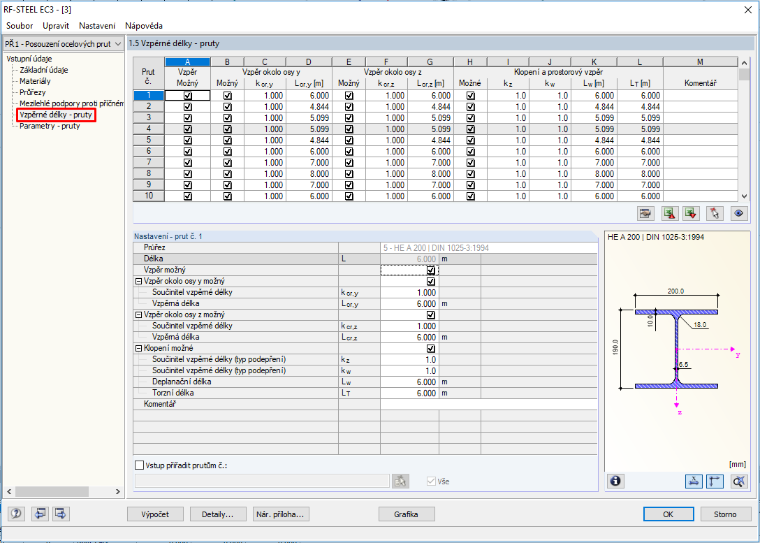Screen dimensions: 760x543
Task: Click the select members icon beside input field
Action: point(400,481)
